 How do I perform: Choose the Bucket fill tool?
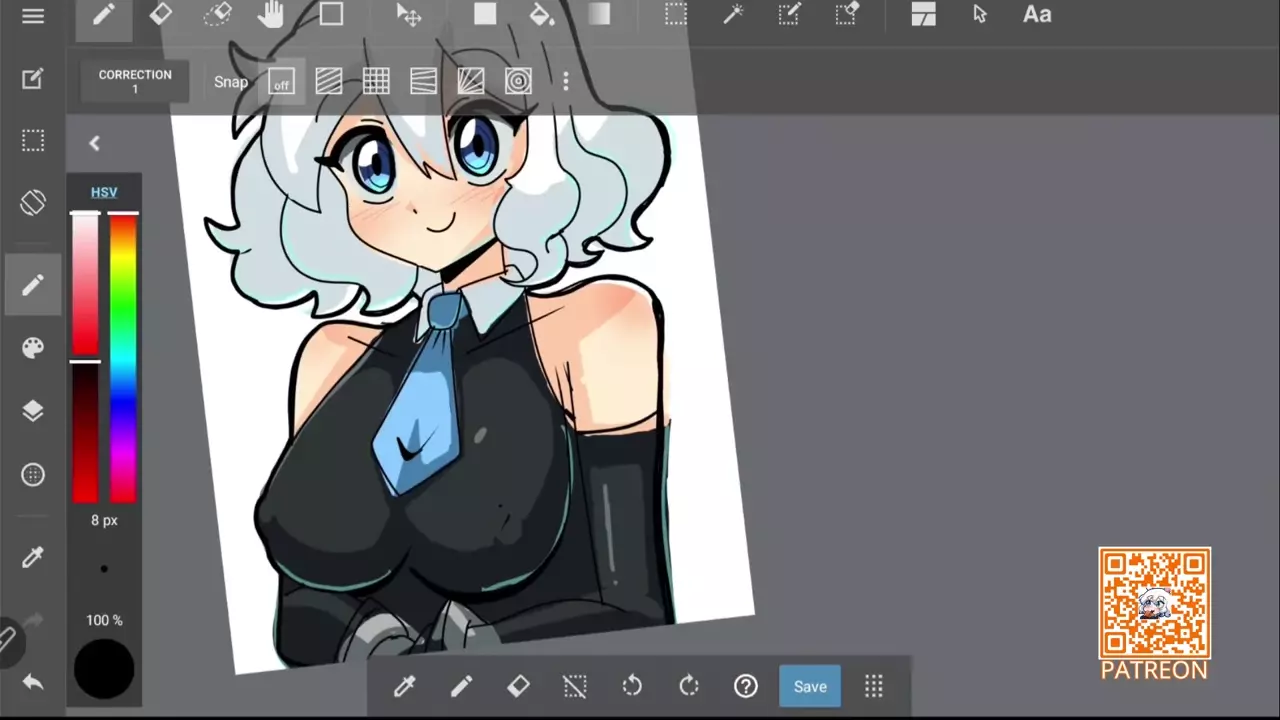click(x=541, y=15)
